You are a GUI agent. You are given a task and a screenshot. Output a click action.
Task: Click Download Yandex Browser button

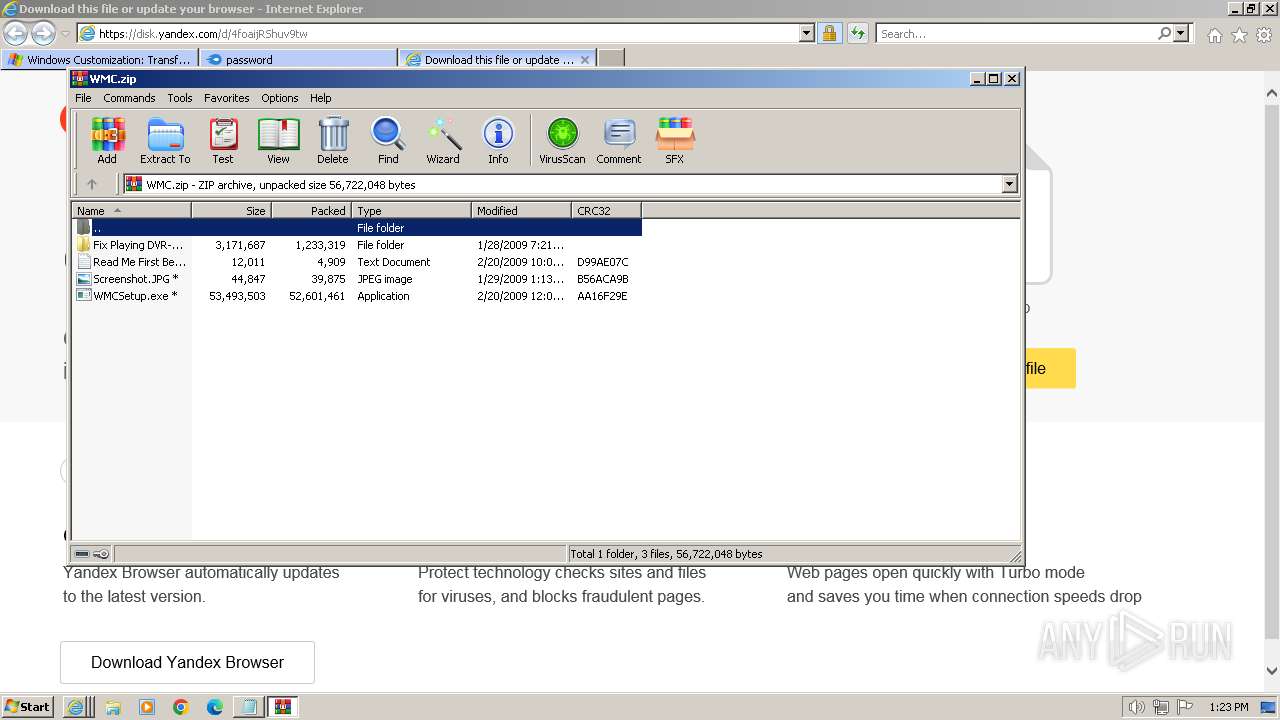pos(187,662)
